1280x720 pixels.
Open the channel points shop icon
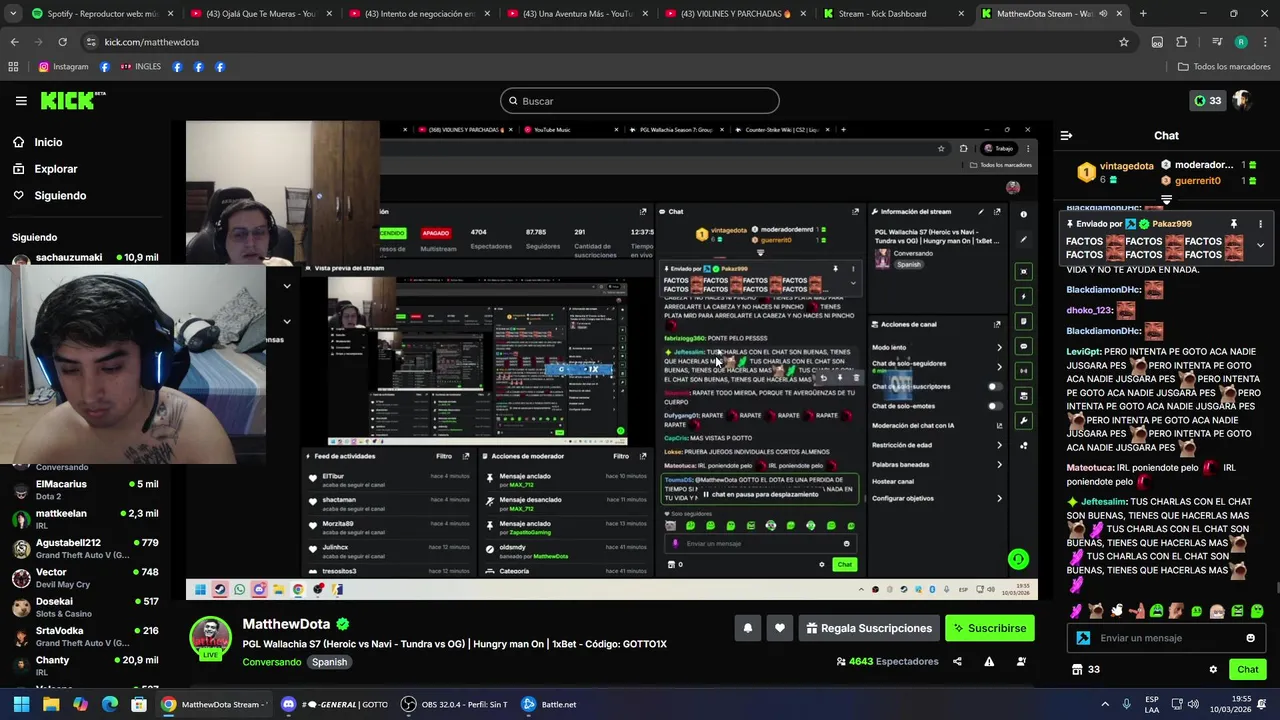click(x=1077, y=669)
